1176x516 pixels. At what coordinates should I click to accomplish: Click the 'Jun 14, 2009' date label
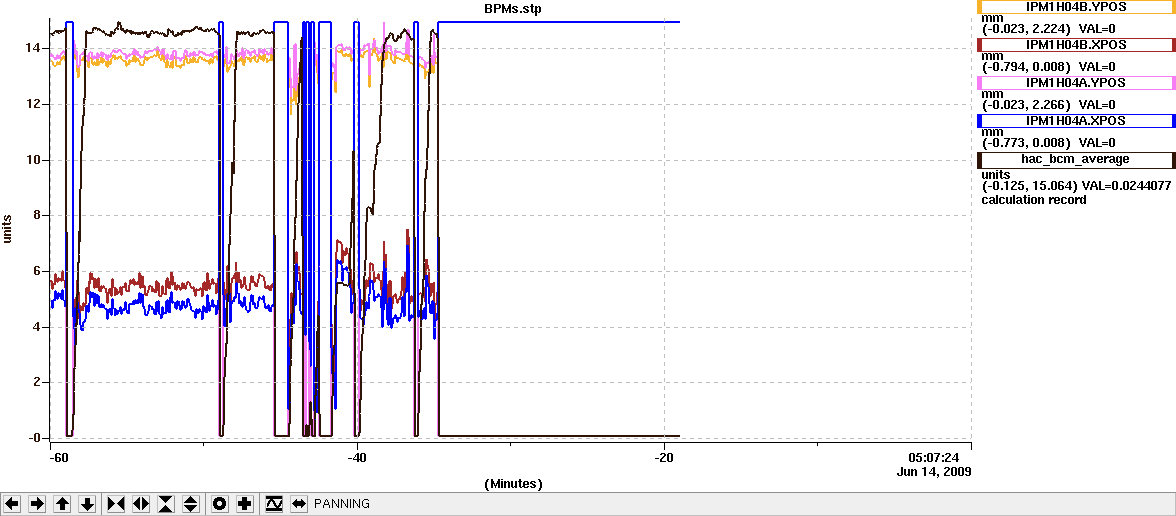(x=934, y=472)
